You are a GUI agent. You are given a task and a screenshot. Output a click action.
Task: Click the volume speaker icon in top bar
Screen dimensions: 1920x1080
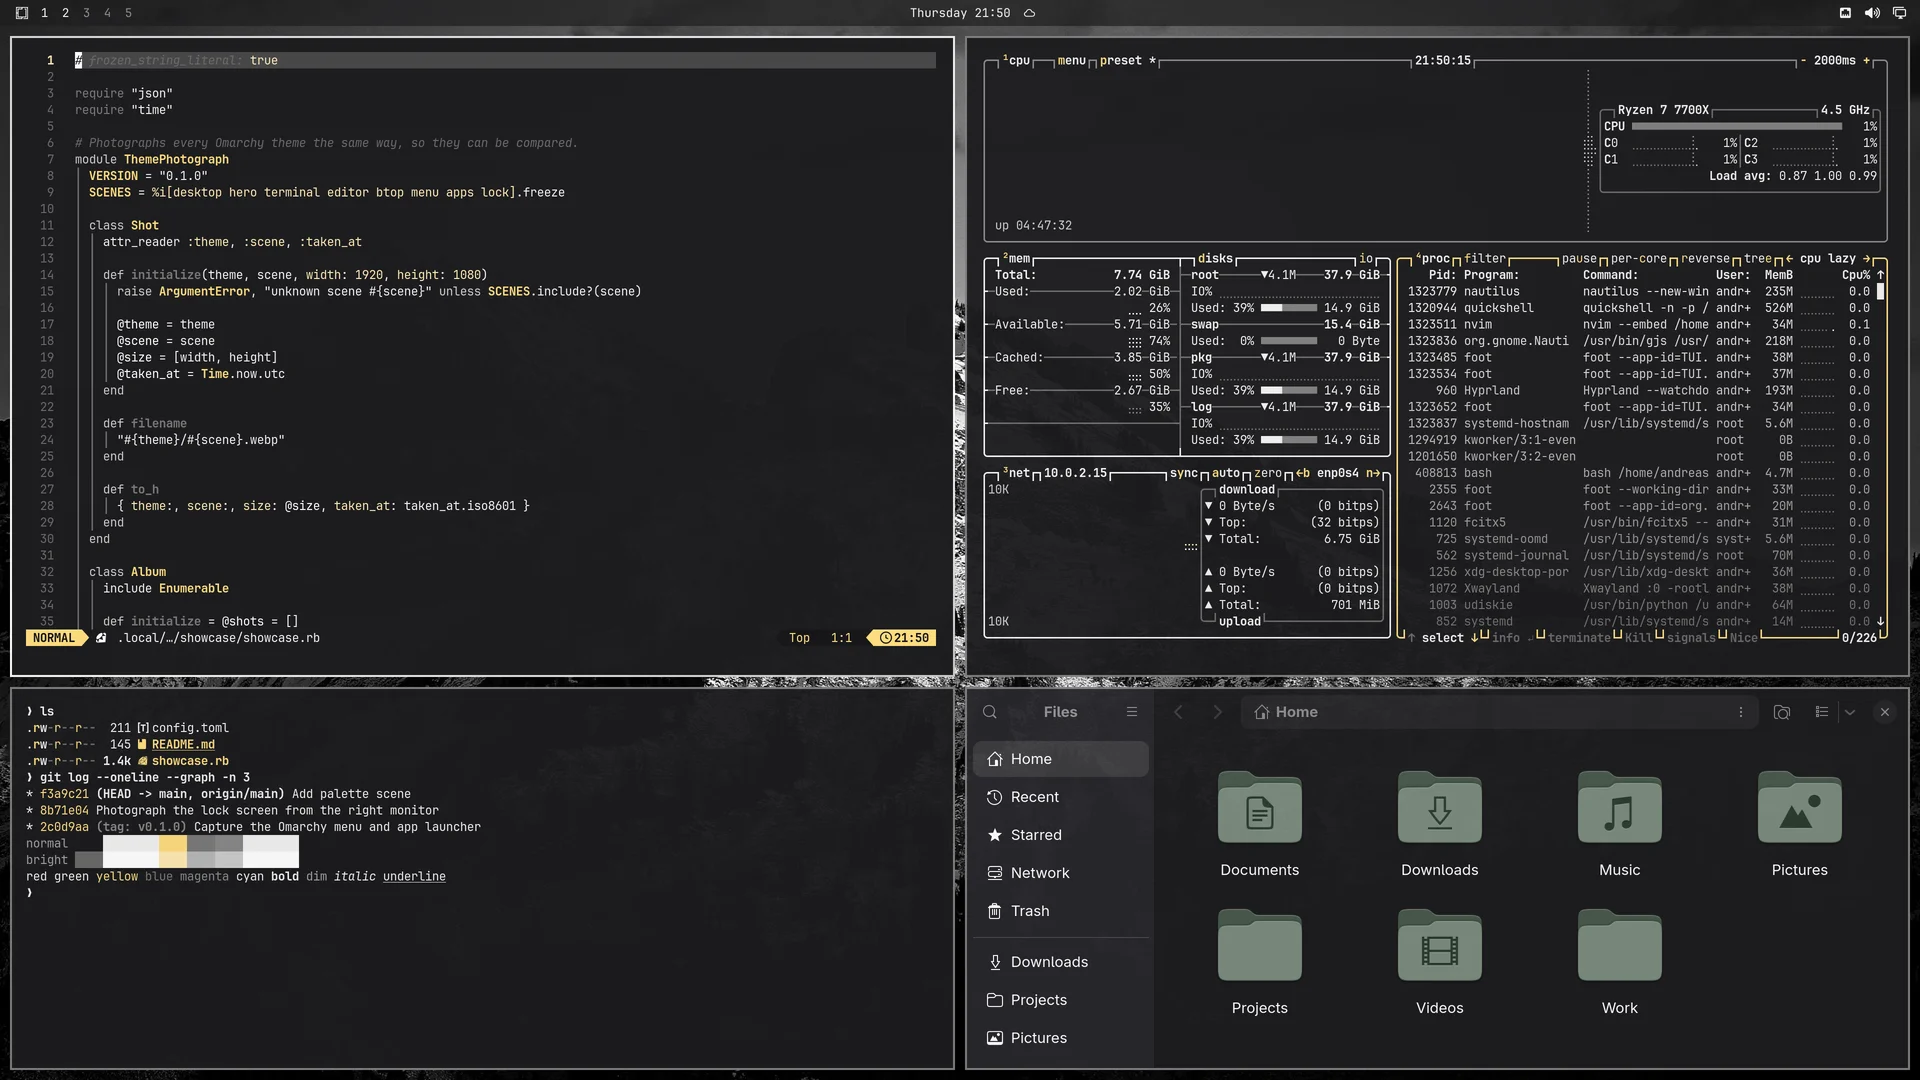tap(1872, 13)
